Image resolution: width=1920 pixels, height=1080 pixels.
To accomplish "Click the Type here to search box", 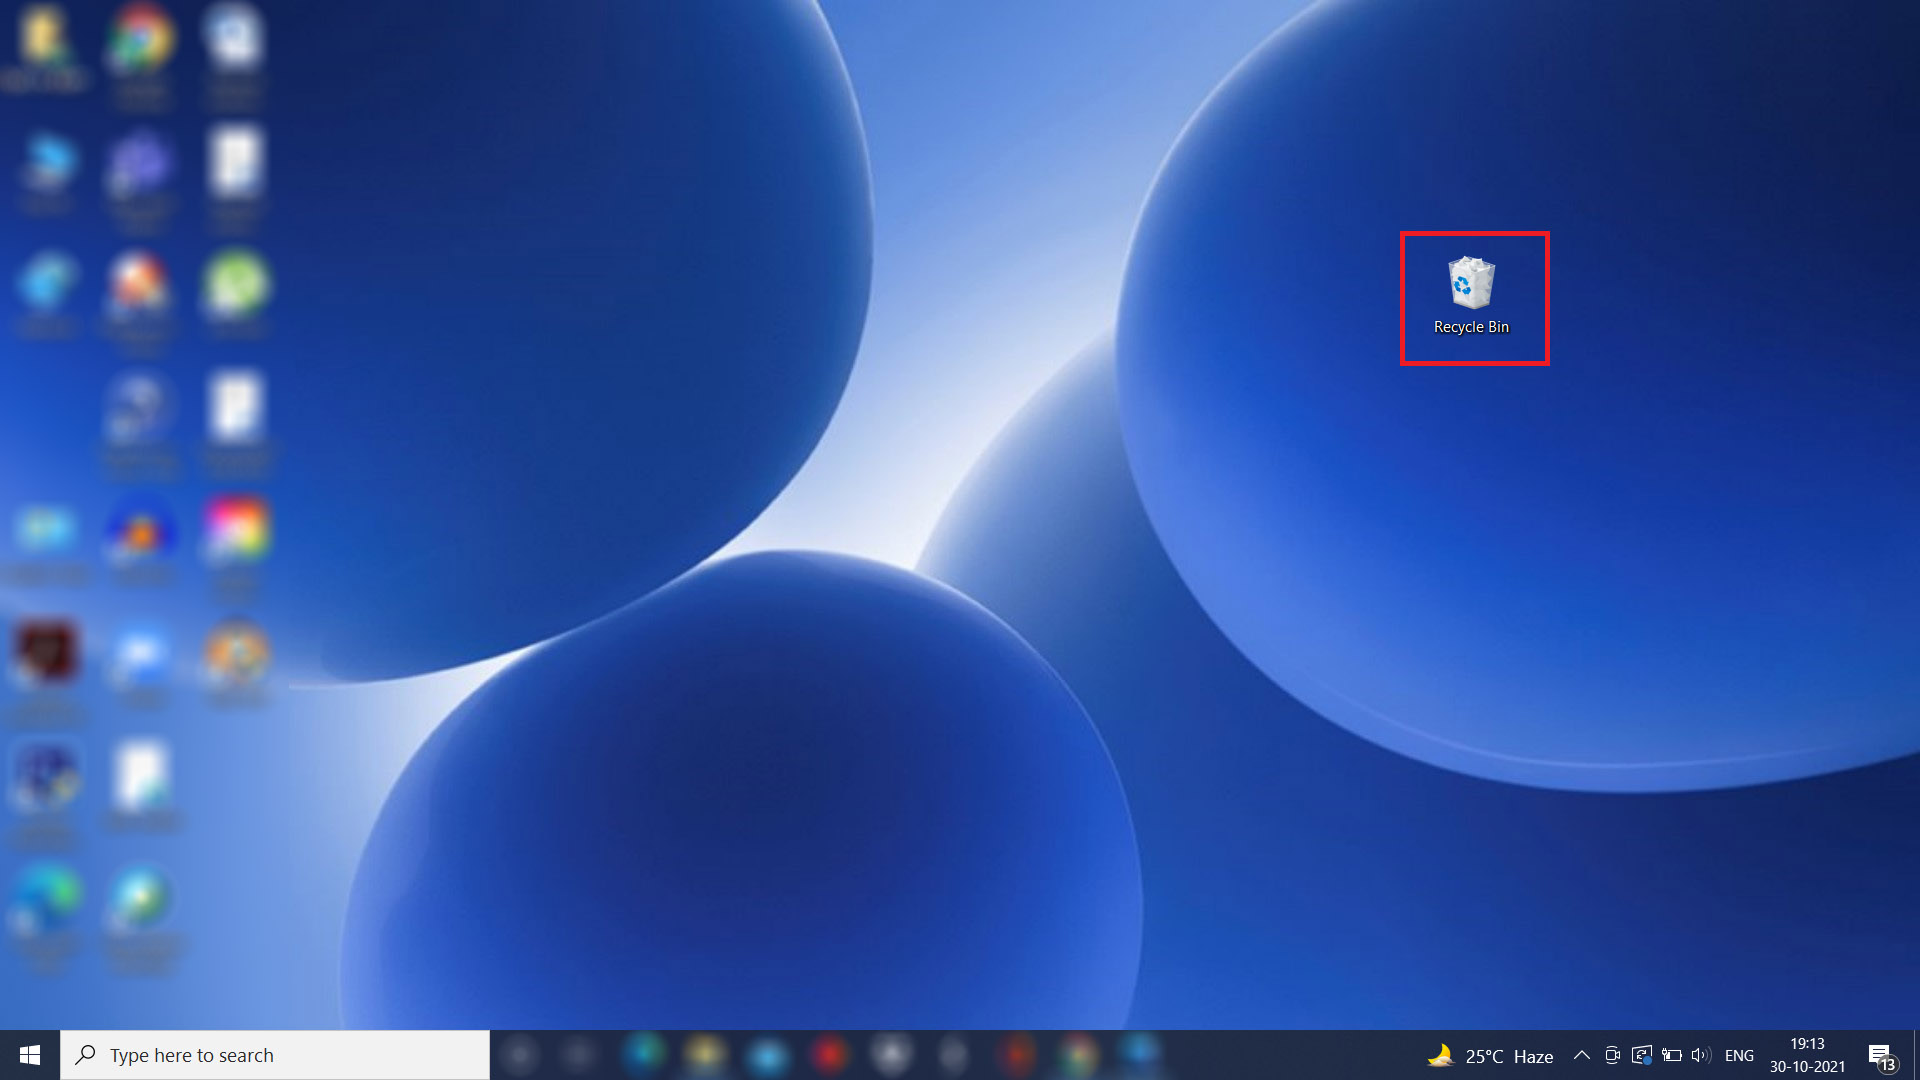I will pos(250,1054).
